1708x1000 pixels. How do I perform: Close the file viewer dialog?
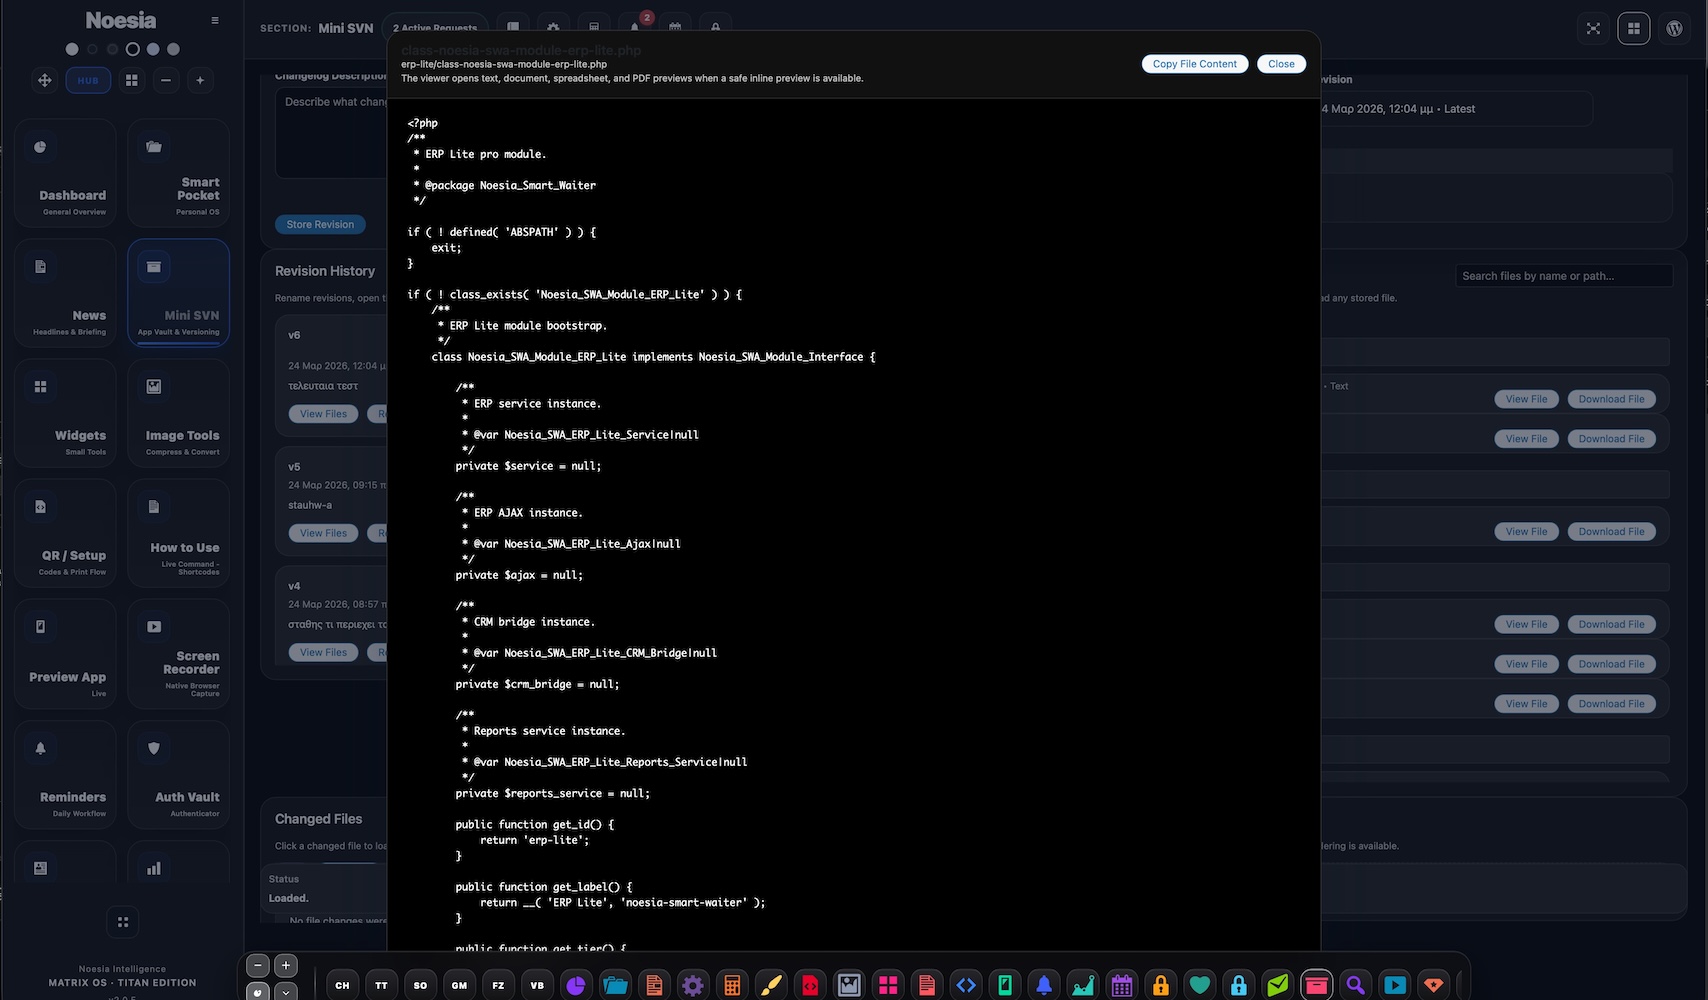tap(1281, 64)
